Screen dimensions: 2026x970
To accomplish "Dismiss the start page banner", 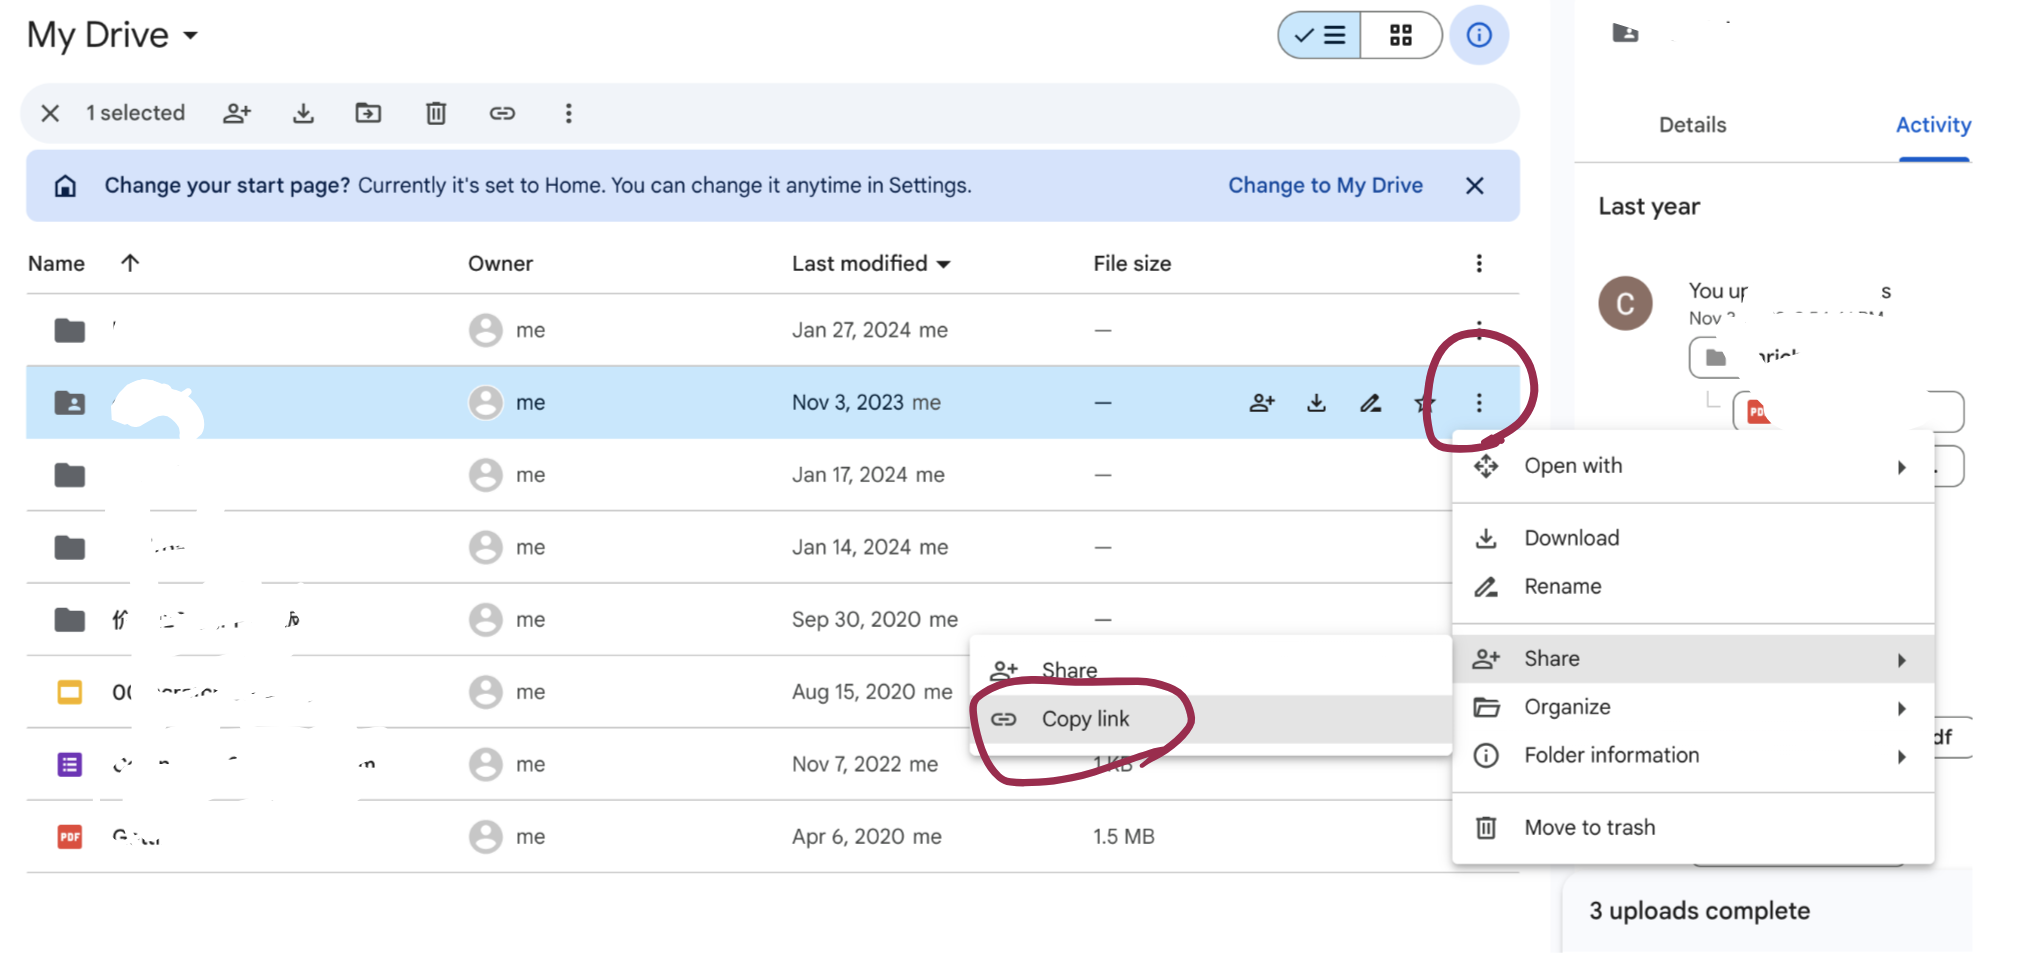I will [1474, 186].
